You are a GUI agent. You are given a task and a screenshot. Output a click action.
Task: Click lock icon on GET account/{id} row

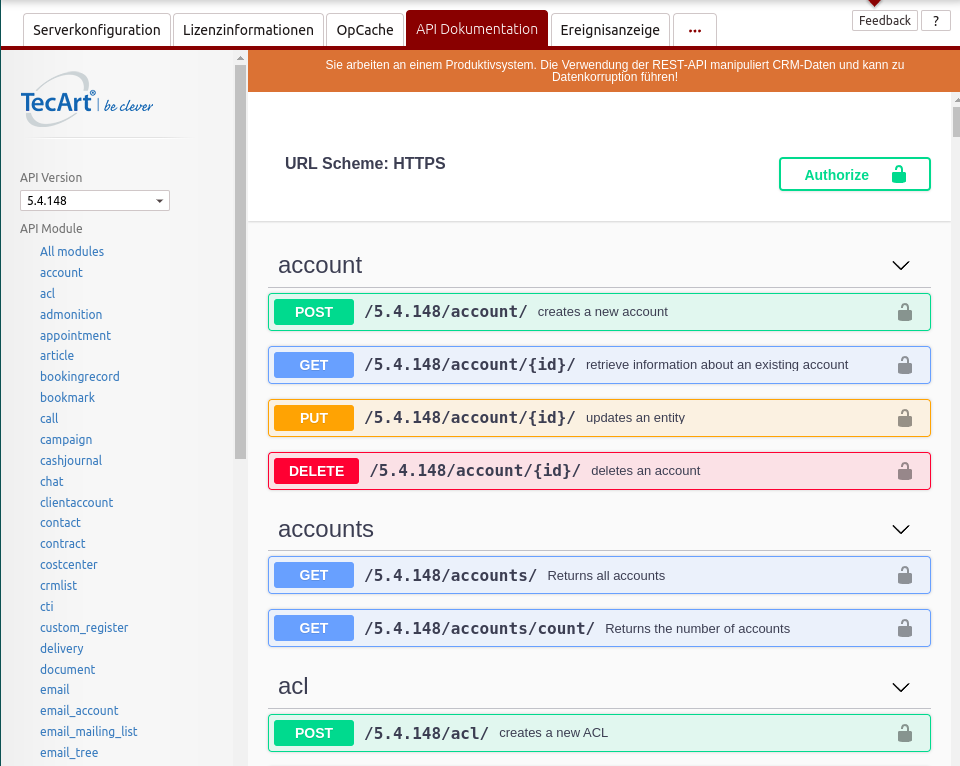(x=904, y=365)
